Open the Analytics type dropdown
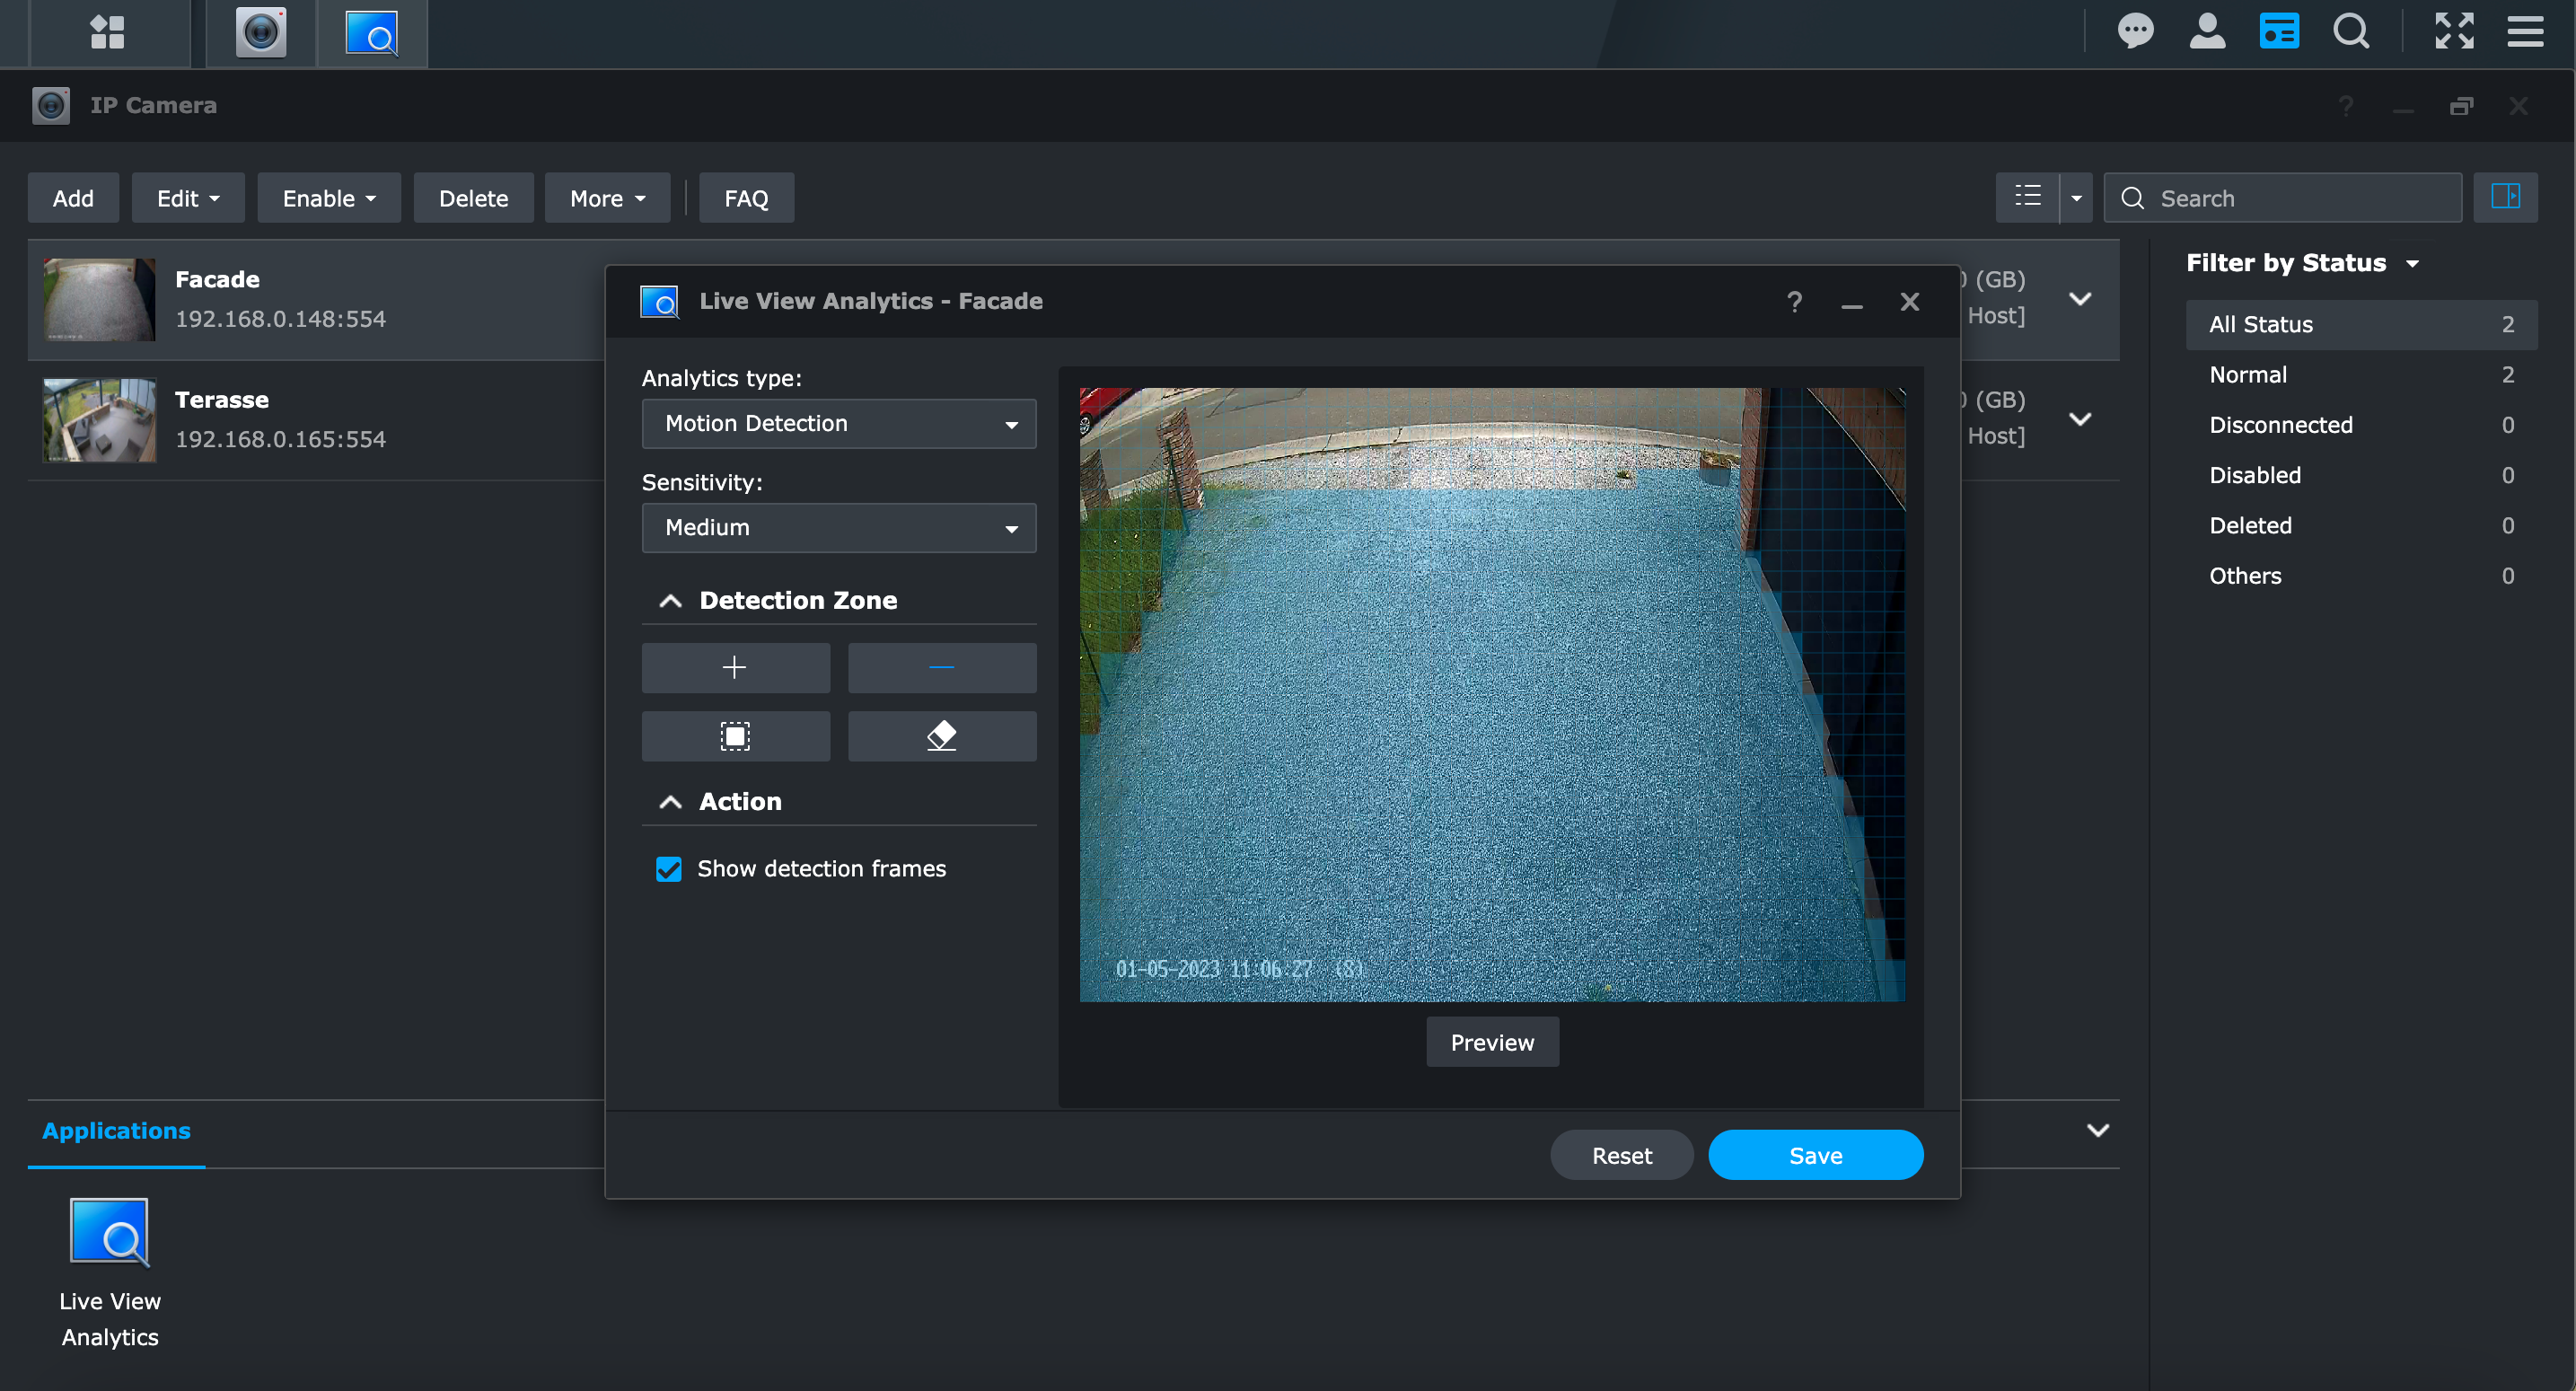The height and width of the screenshot is (1391, 2576). coord(838,424)
